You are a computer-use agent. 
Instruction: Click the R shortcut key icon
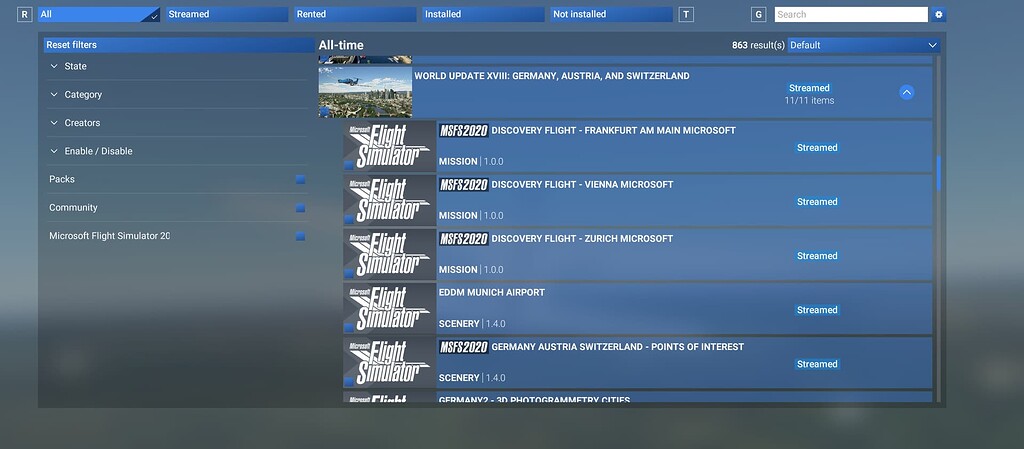click(25, 14)
